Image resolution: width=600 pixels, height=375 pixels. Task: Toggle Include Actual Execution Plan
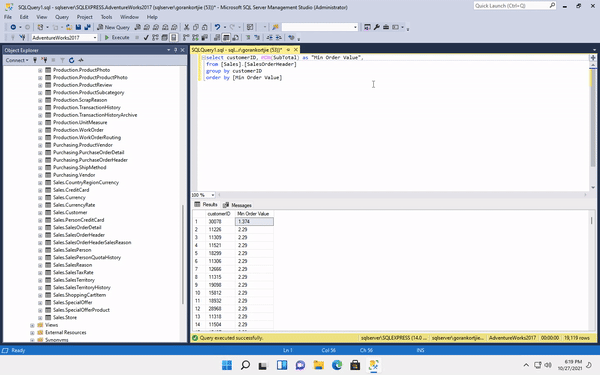coord(186,38)
